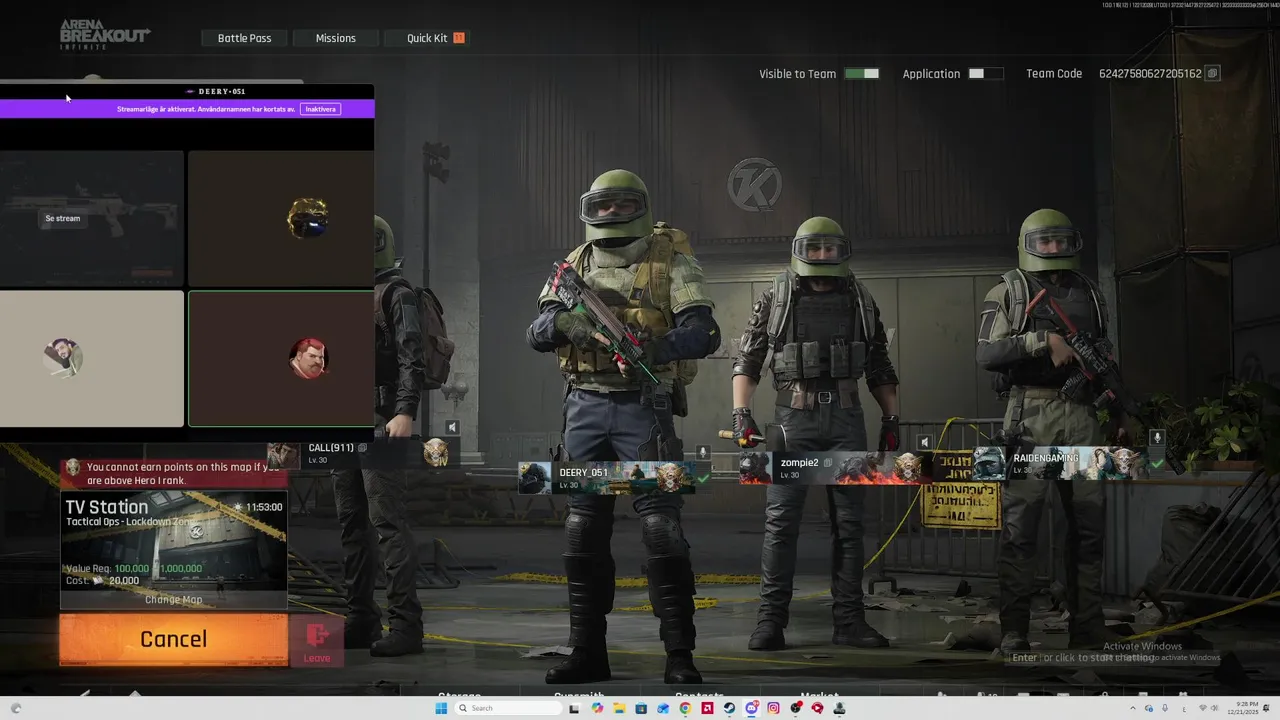Click the CALL(911) player name tag
The width and height of the screenshot is (1280, 720).
click(331, 448)
